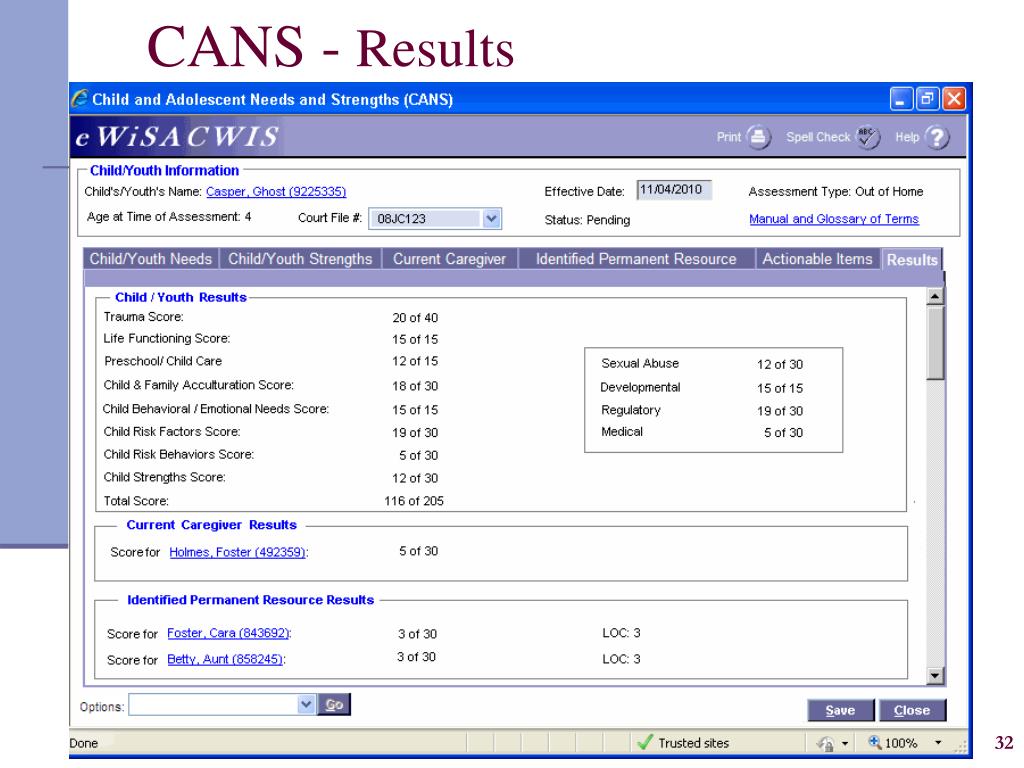Viewport: 1024px width, 768px height.
Task: Restore down the CANS window
Action: (x=927, y=99)
